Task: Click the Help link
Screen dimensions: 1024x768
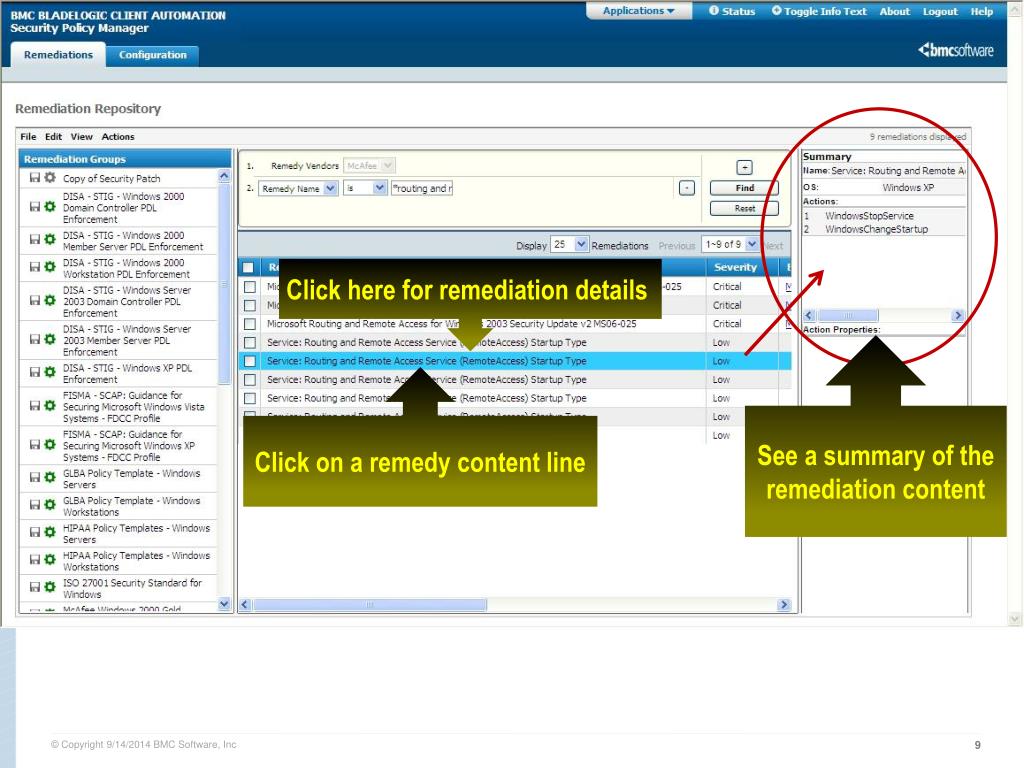Action: tap(982, 11)
